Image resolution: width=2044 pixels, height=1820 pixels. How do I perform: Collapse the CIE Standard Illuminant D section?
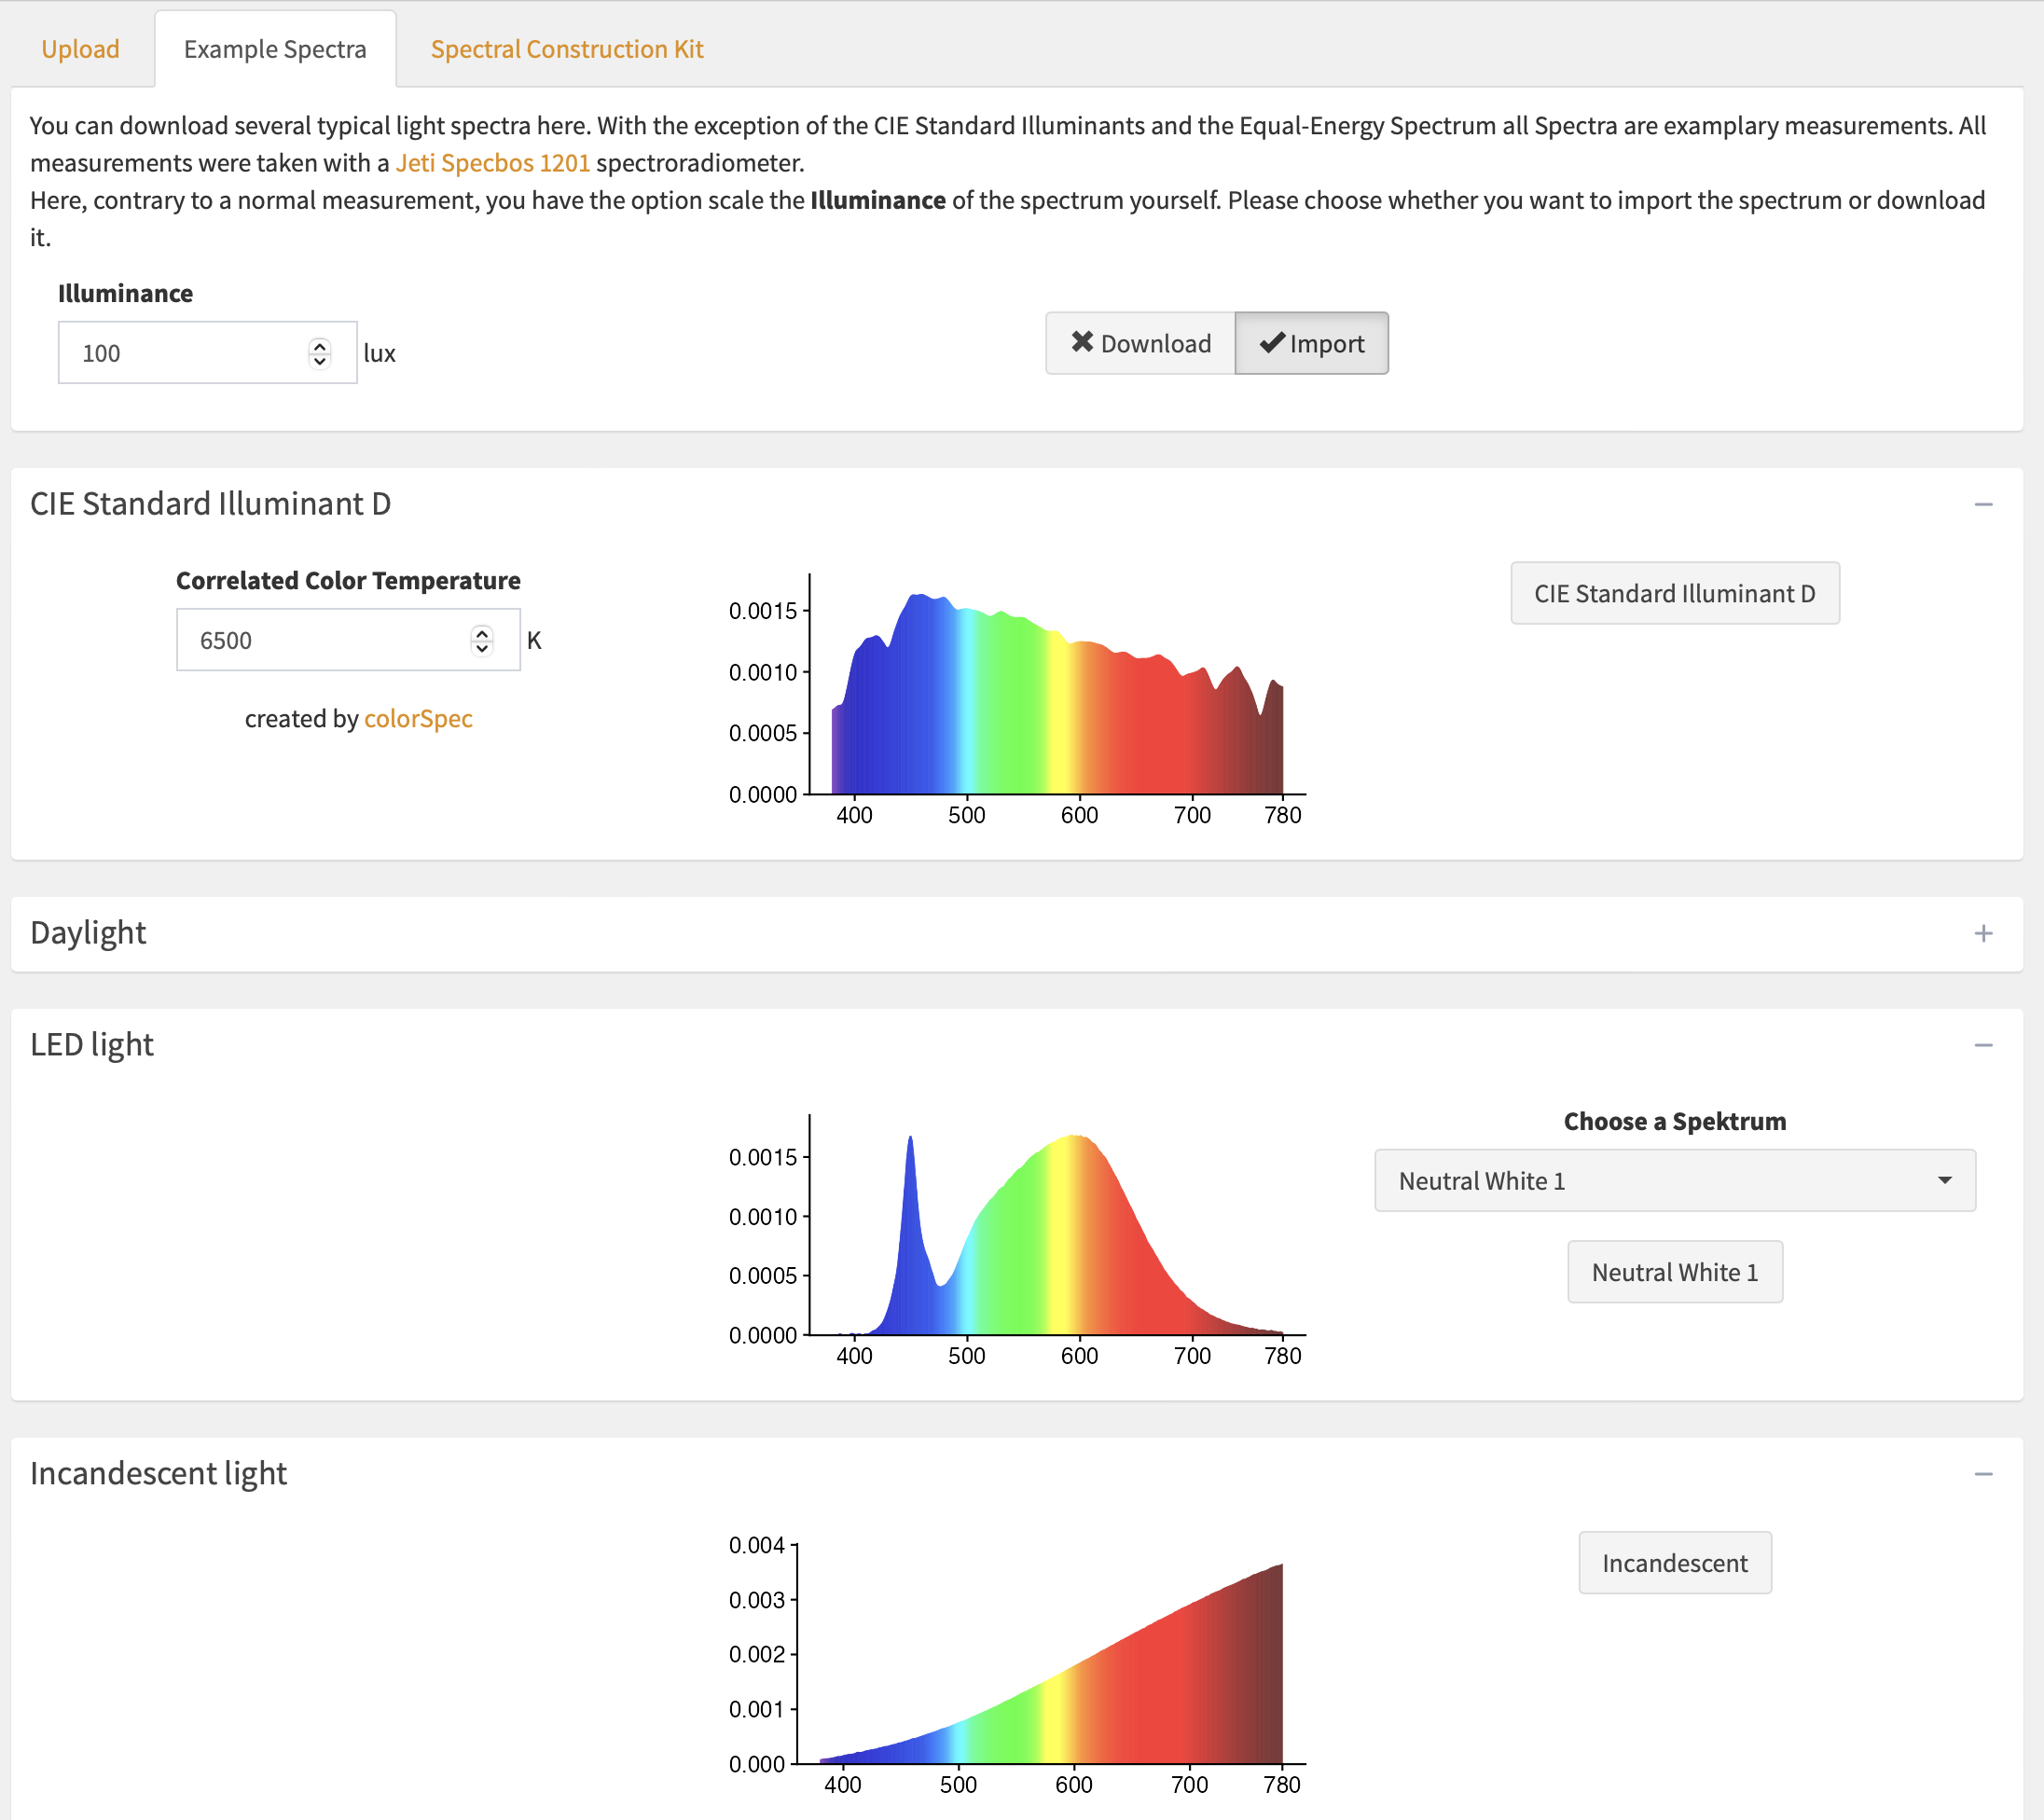point(1984,504)
